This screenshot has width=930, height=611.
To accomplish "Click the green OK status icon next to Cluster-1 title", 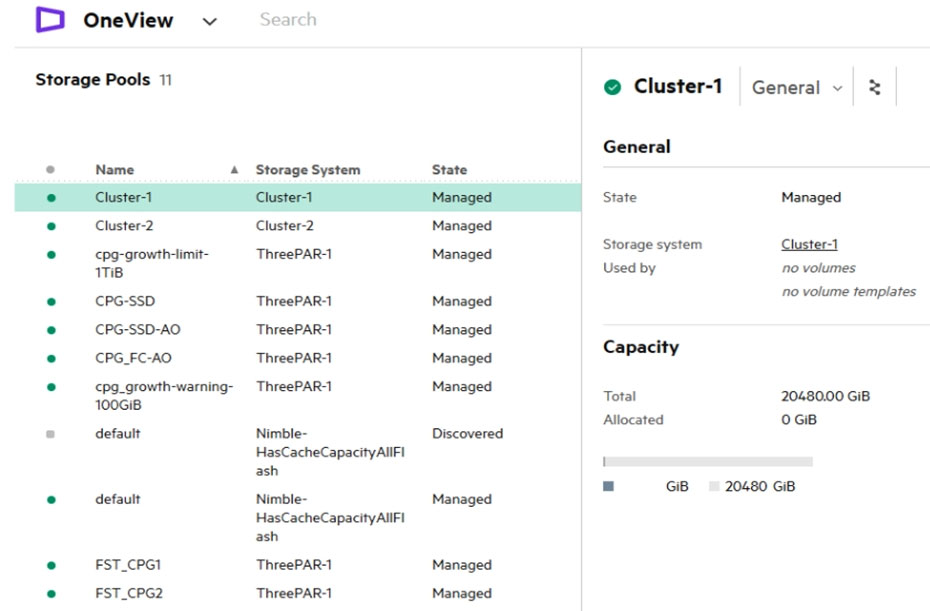I will click(x=612, y=87).
